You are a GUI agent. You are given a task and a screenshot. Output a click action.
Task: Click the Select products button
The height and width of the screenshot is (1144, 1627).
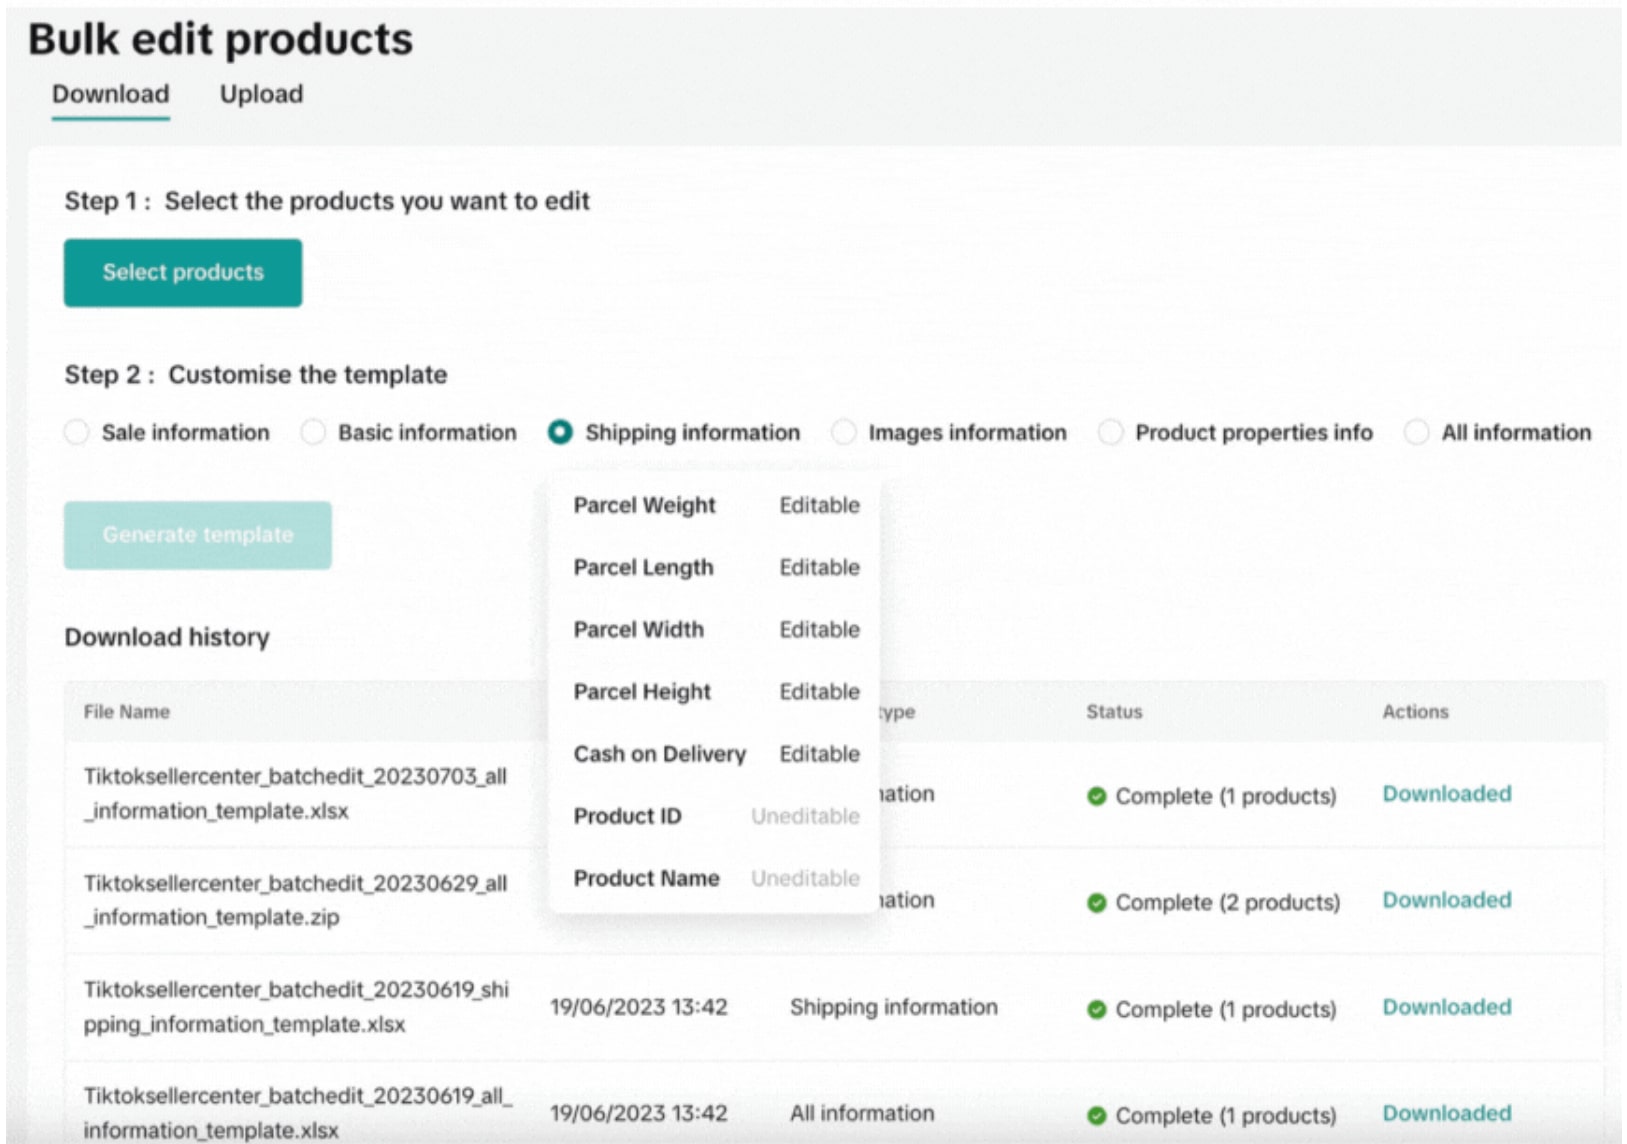pyautogui.click(x=183, y=272)
